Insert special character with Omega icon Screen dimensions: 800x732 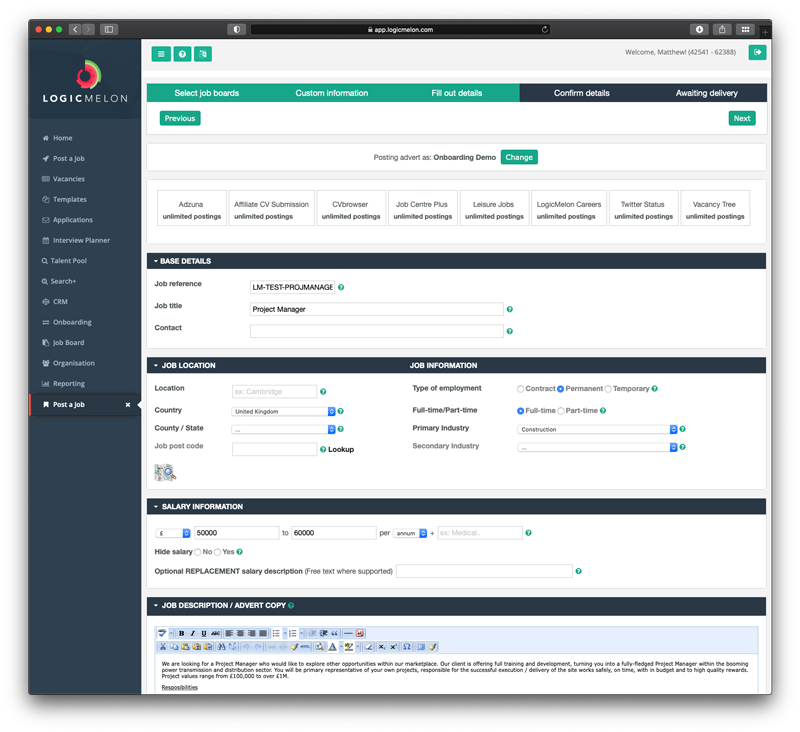(x=407, y=646)
